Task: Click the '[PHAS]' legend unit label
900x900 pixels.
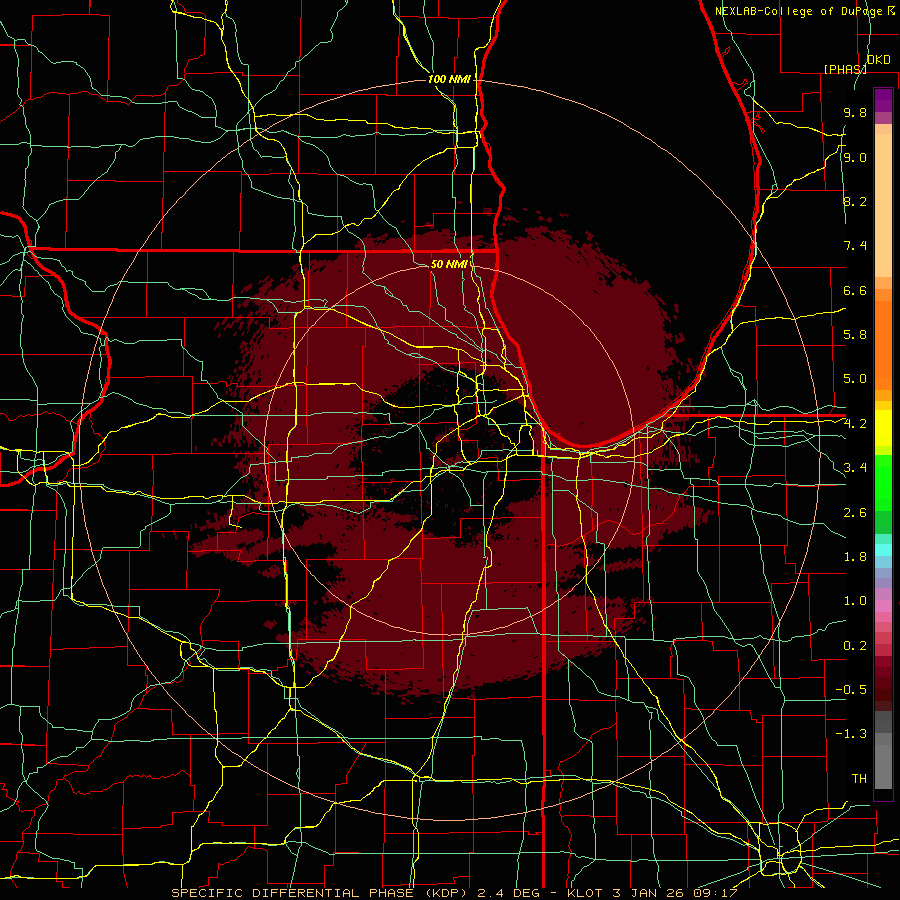Action: click(x=845, y=69)
